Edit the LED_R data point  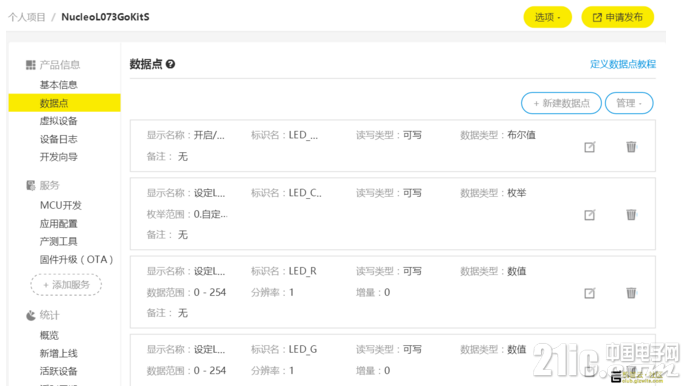click(589, 293)
